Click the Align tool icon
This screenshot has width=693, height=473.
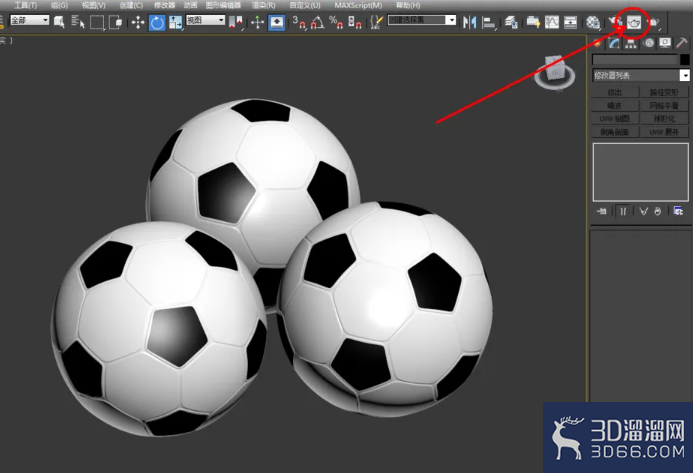[x=488, y=22]
